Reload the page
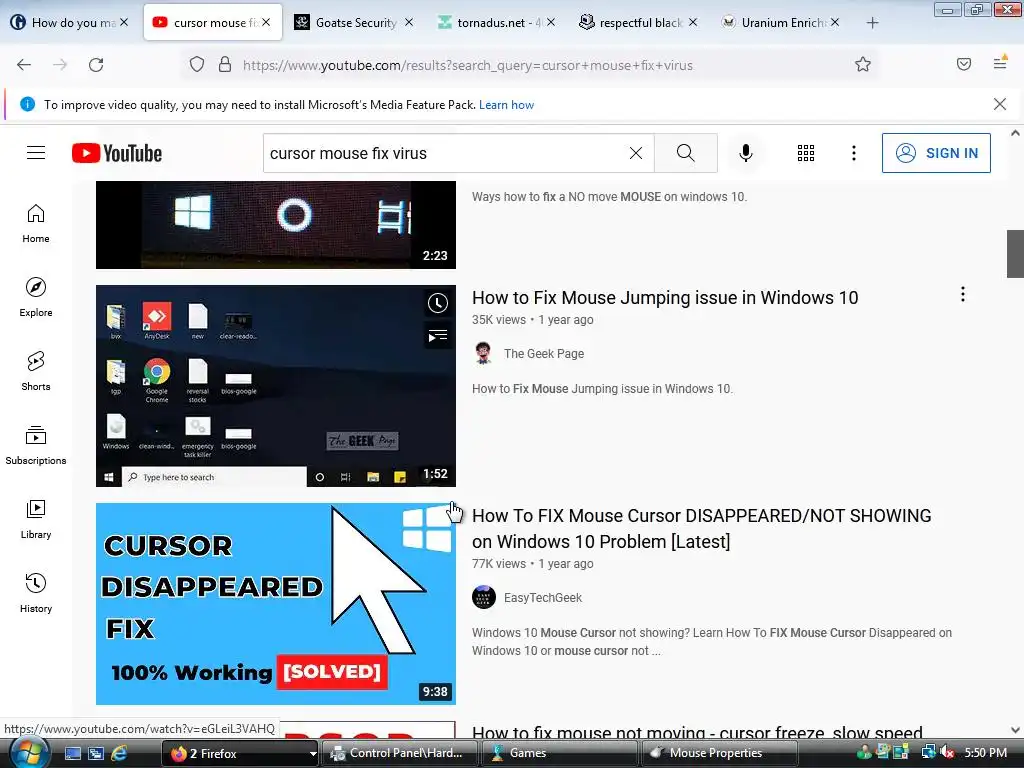Viewport: 1024px width, 768px height. pos(96,65)
